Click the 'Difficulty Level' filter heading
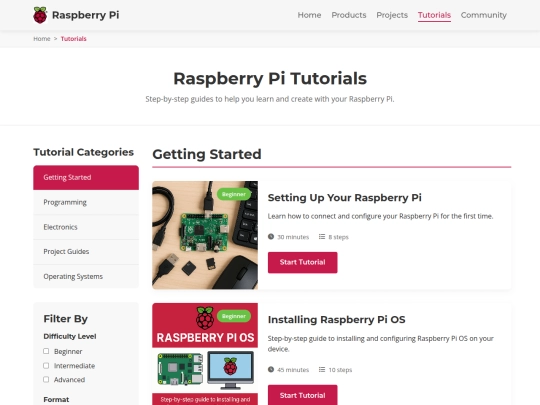This screenshot has height=405, width=540. (x=70, y=336)
